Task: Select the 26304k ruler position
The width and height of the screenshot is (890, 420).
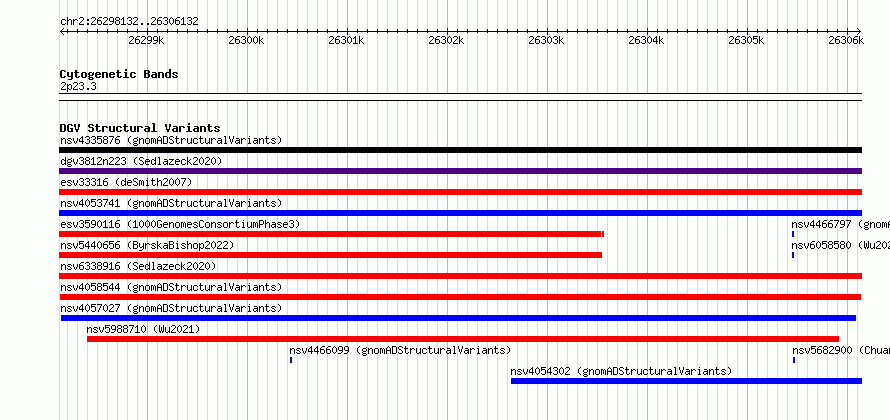Action: click(646, 40)
